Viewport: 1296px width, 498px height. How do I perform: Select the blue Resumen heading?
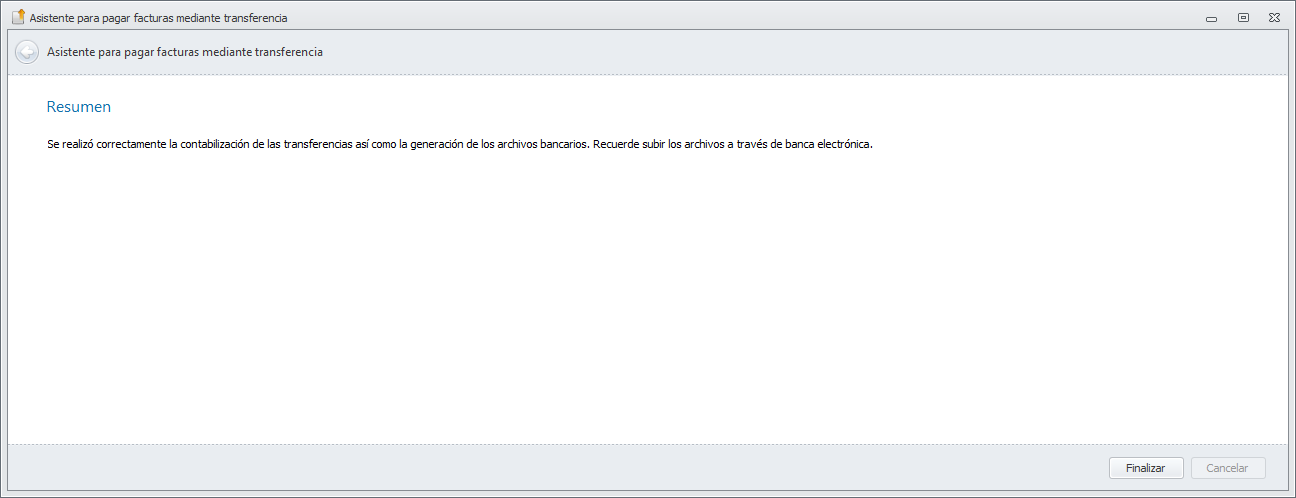tap(79, 106)
